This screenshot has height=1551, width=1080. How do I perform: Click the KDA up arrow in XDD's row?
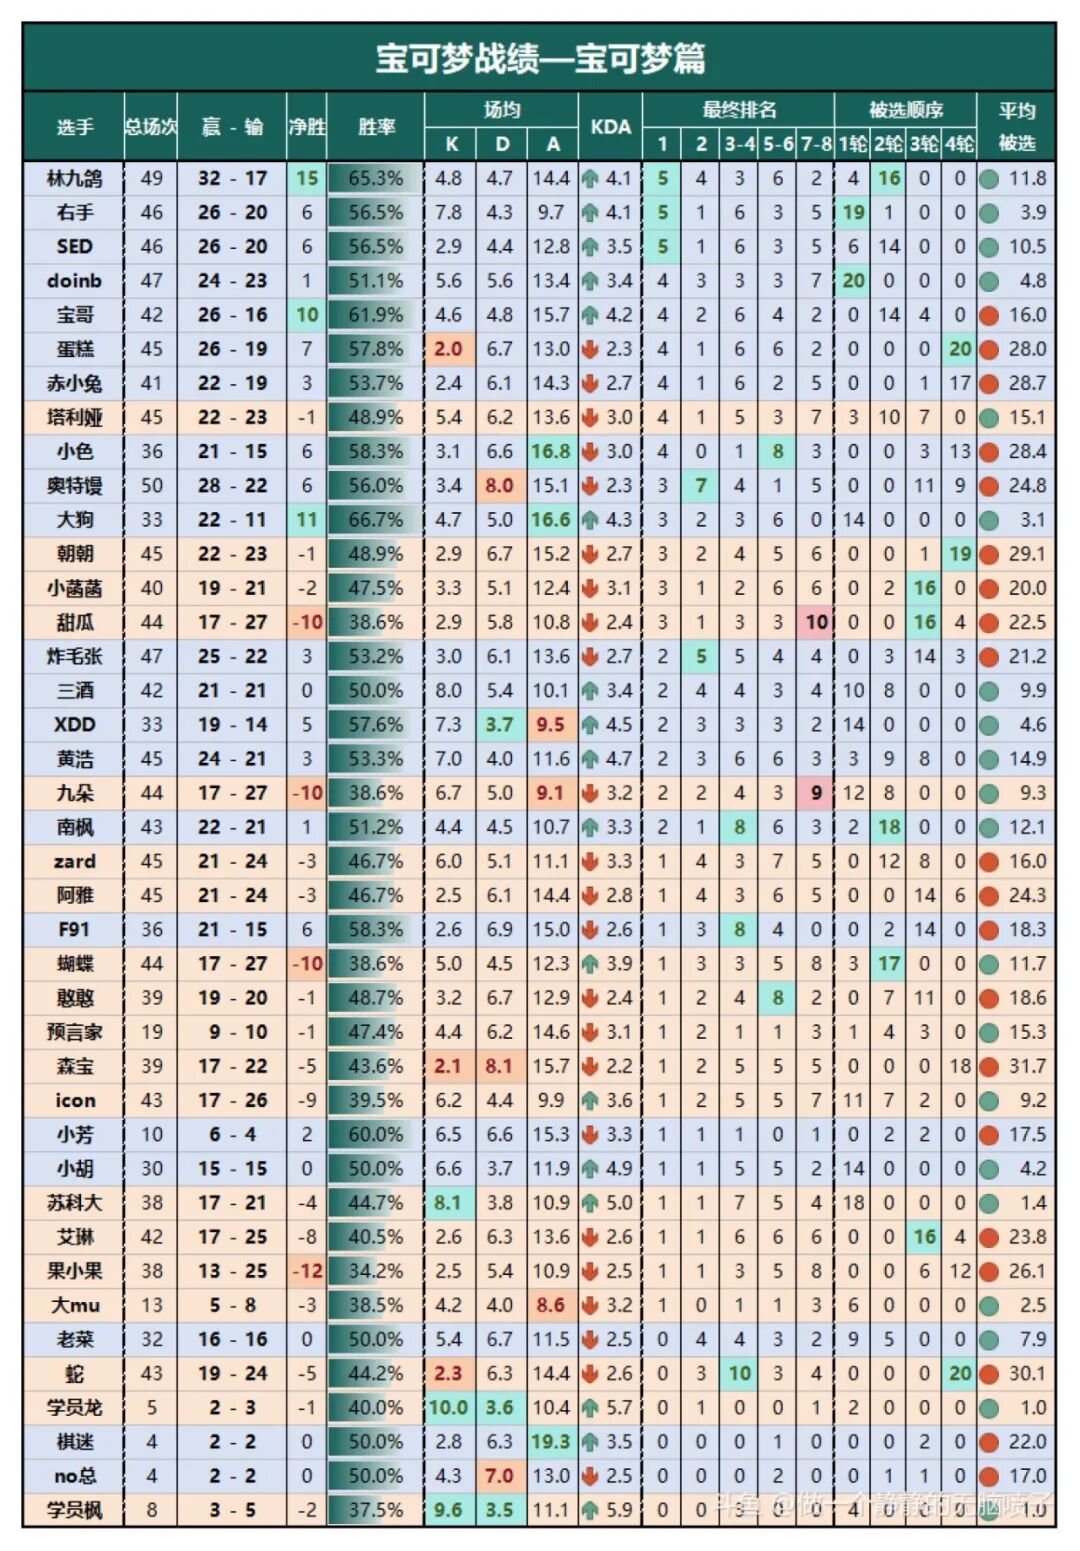pos(590,725)
